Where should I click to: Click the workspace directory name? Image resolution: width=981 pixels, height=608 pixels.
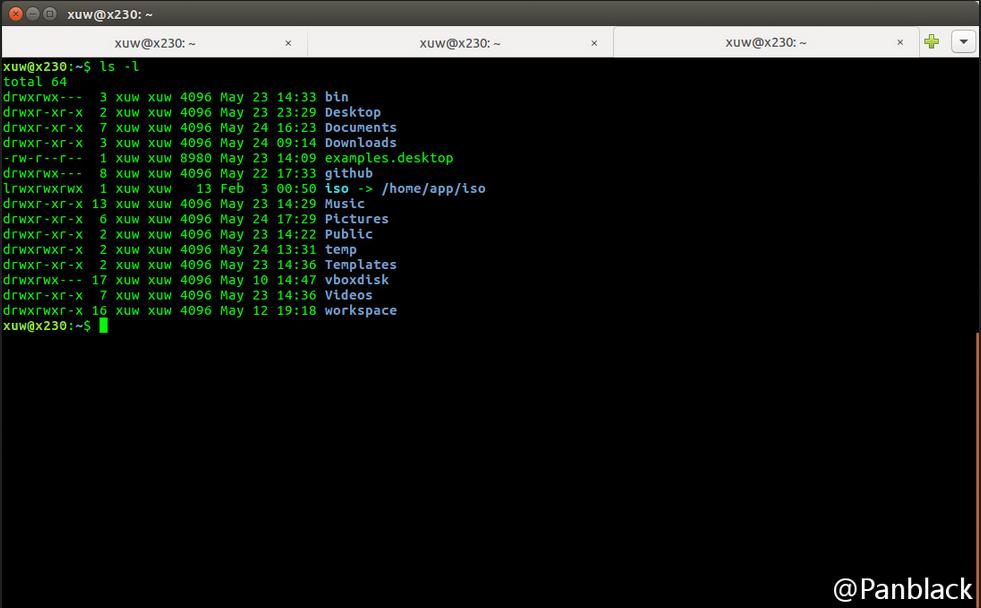360,311
